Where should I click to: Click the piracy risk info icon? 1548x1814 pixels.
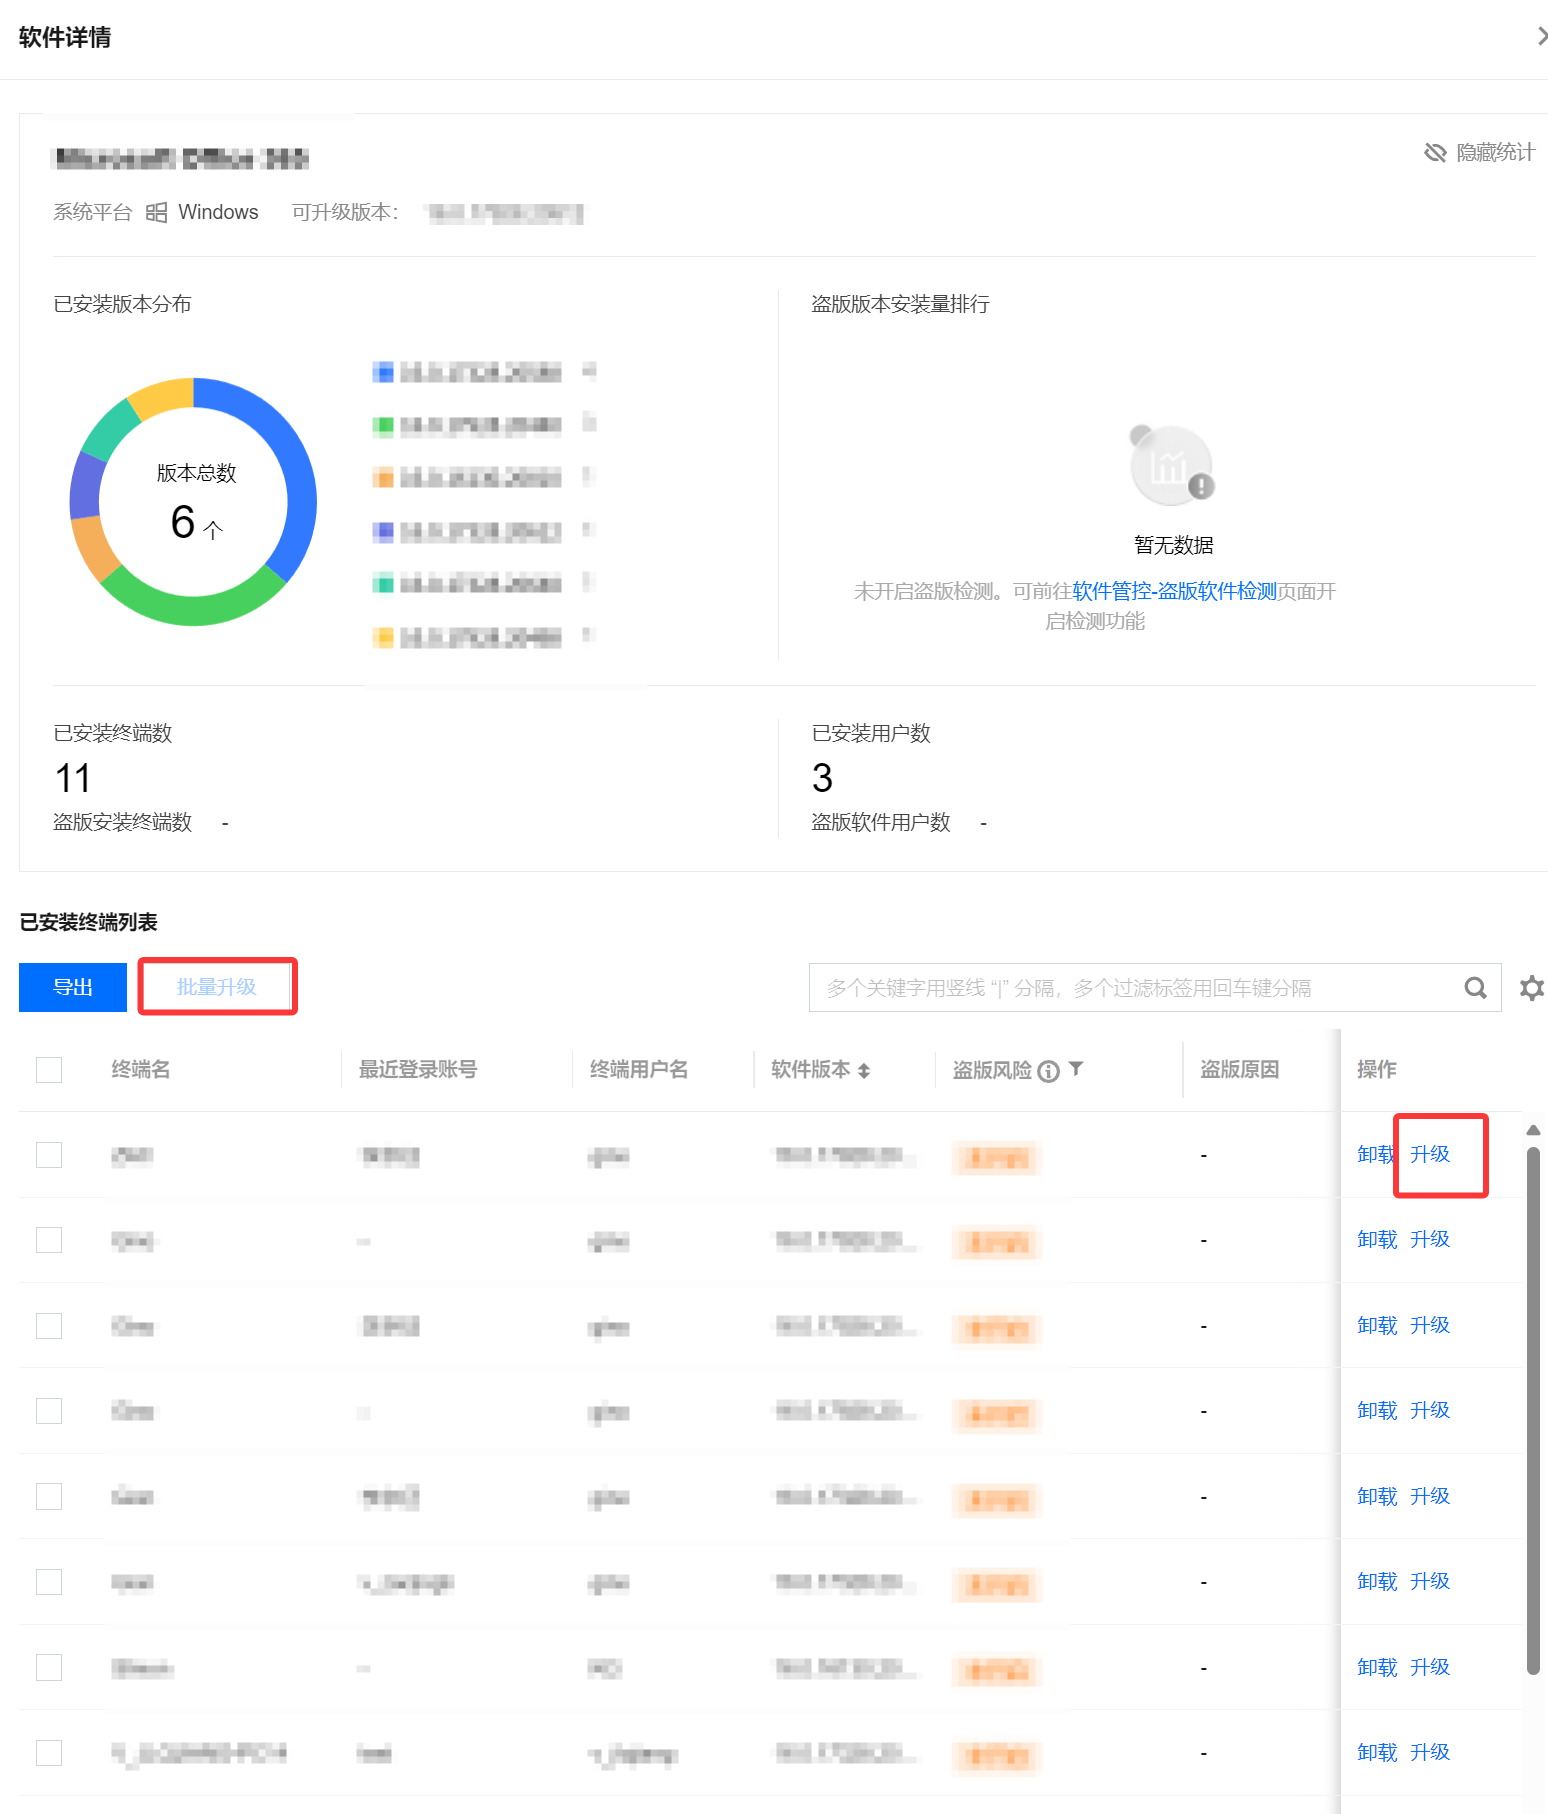pos(1048,1071)
